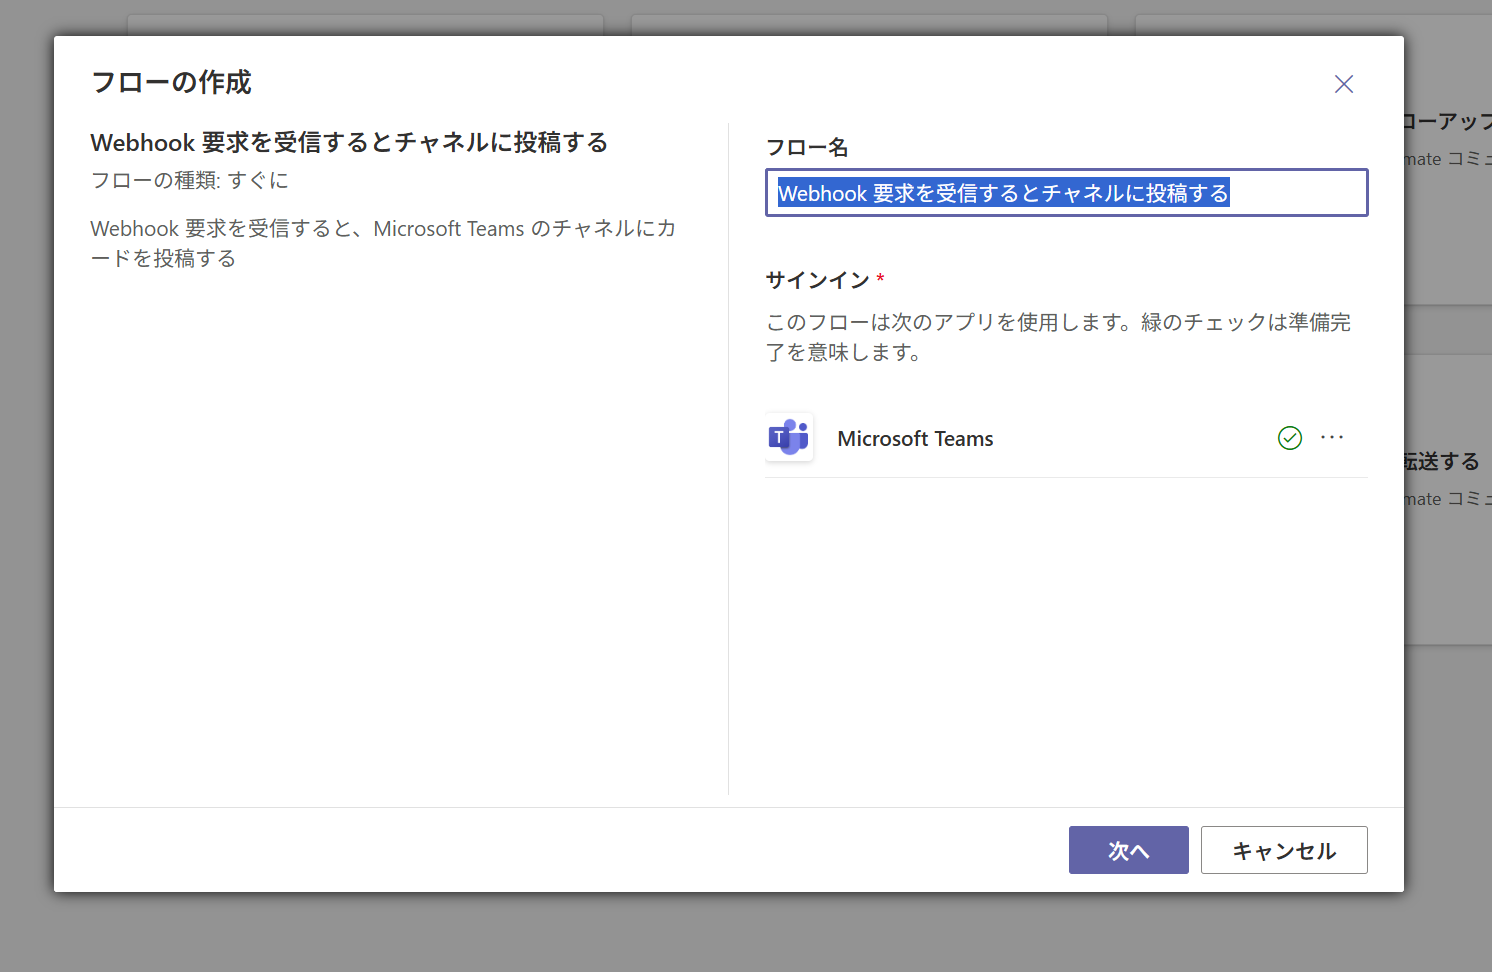Open the Microsoft Teams connection options (…)

[x=1332, y=438]
